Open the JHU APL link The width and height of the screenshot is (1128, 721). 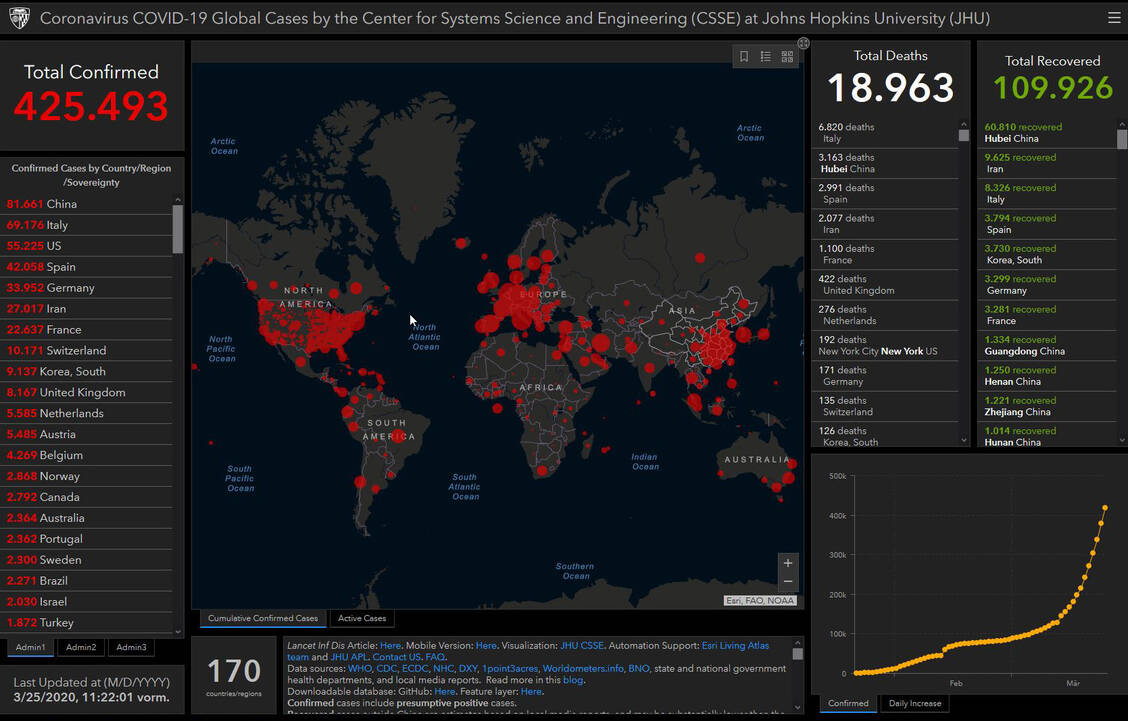click(x=349, y=657)
